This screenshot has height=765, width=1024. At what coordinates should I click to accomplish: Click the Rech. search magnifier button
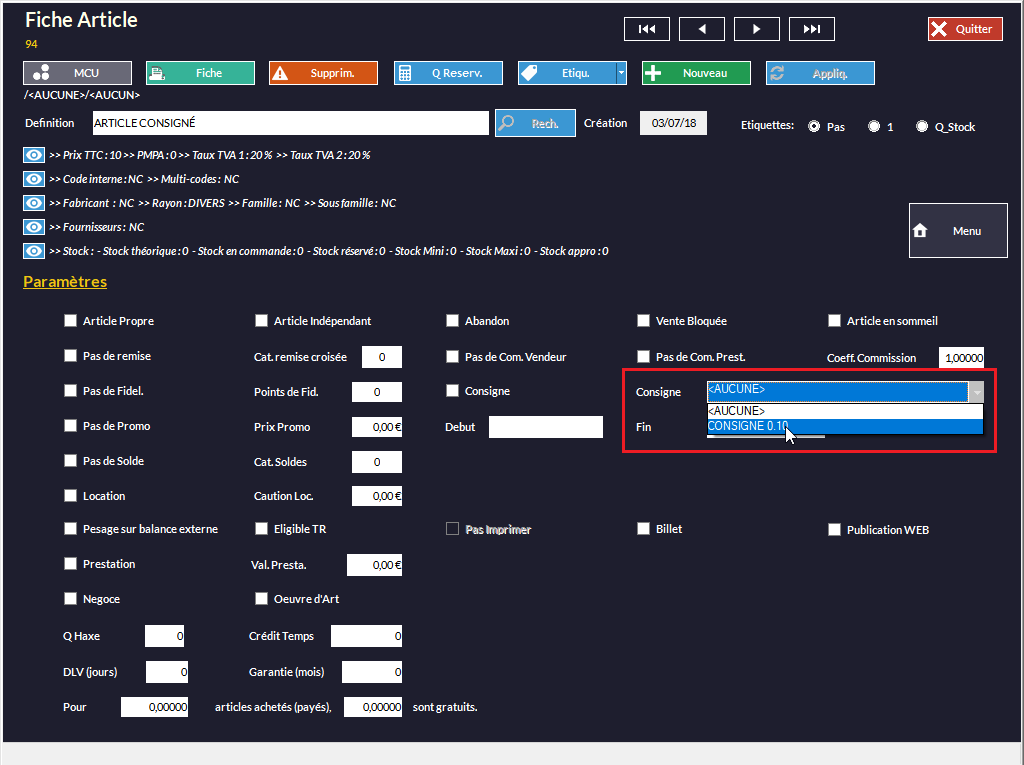coord(535,123)
